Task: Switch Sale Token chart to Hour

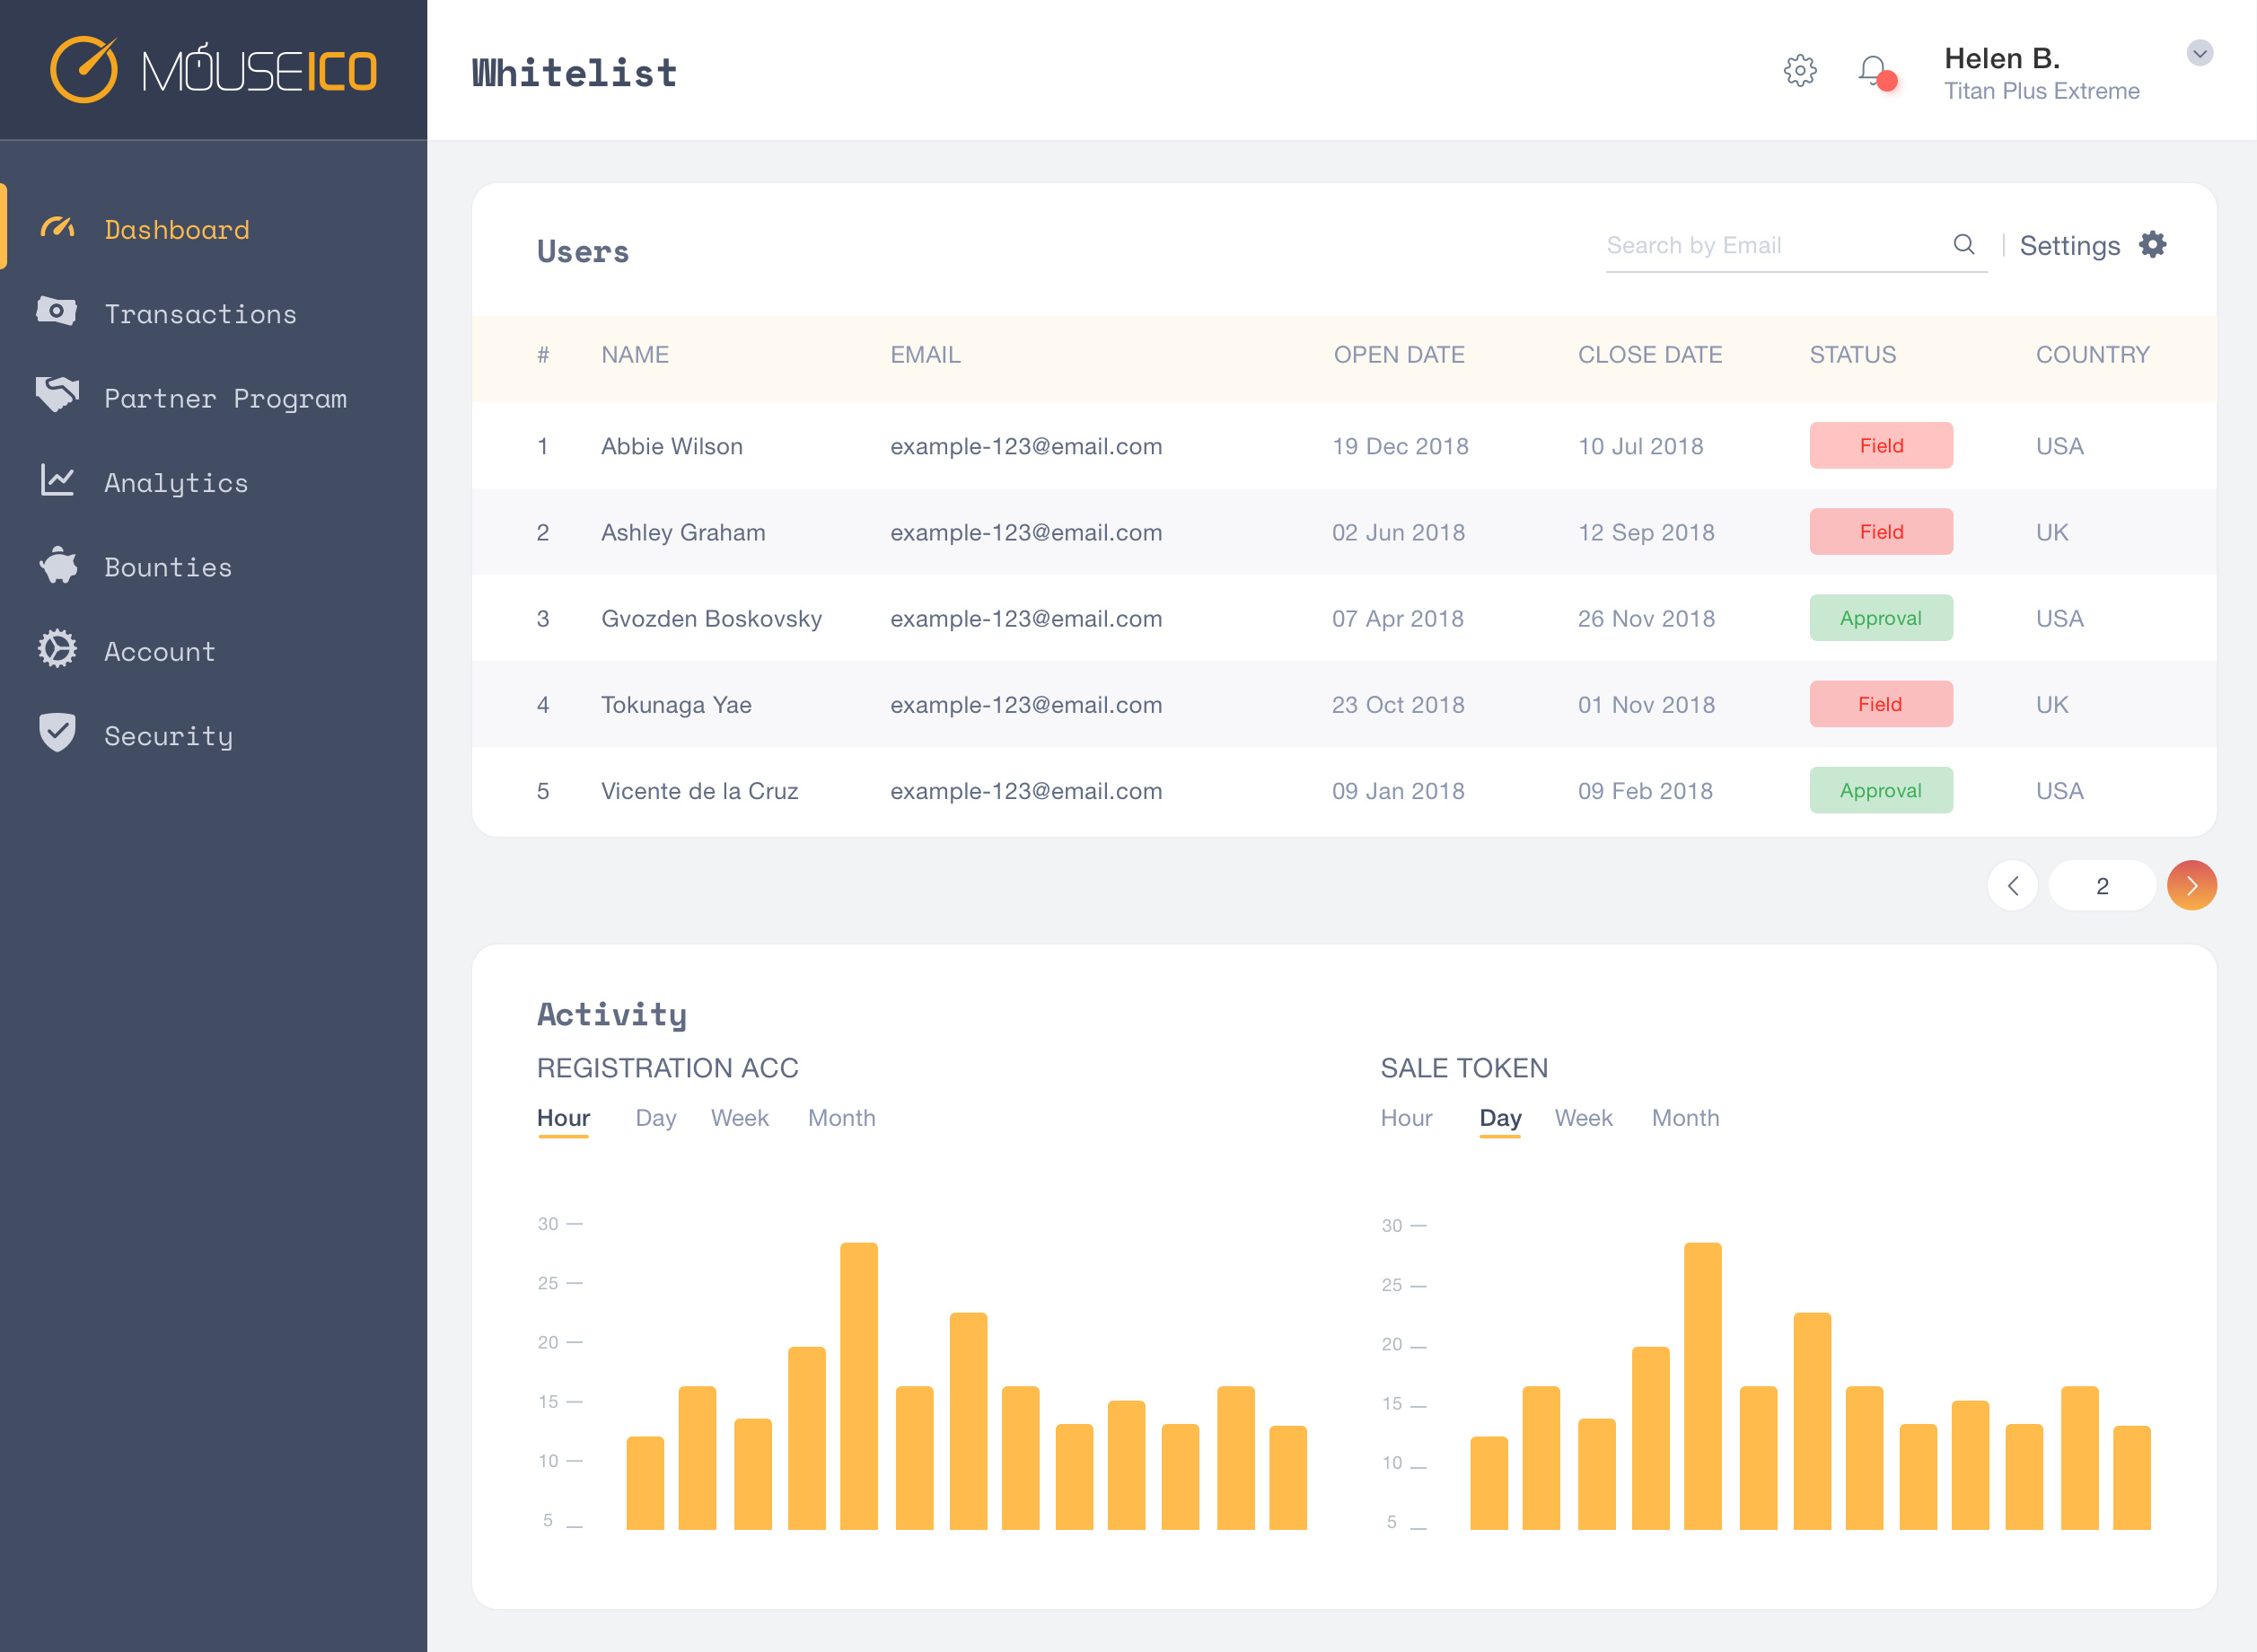Action: tap(1405, 1118)
